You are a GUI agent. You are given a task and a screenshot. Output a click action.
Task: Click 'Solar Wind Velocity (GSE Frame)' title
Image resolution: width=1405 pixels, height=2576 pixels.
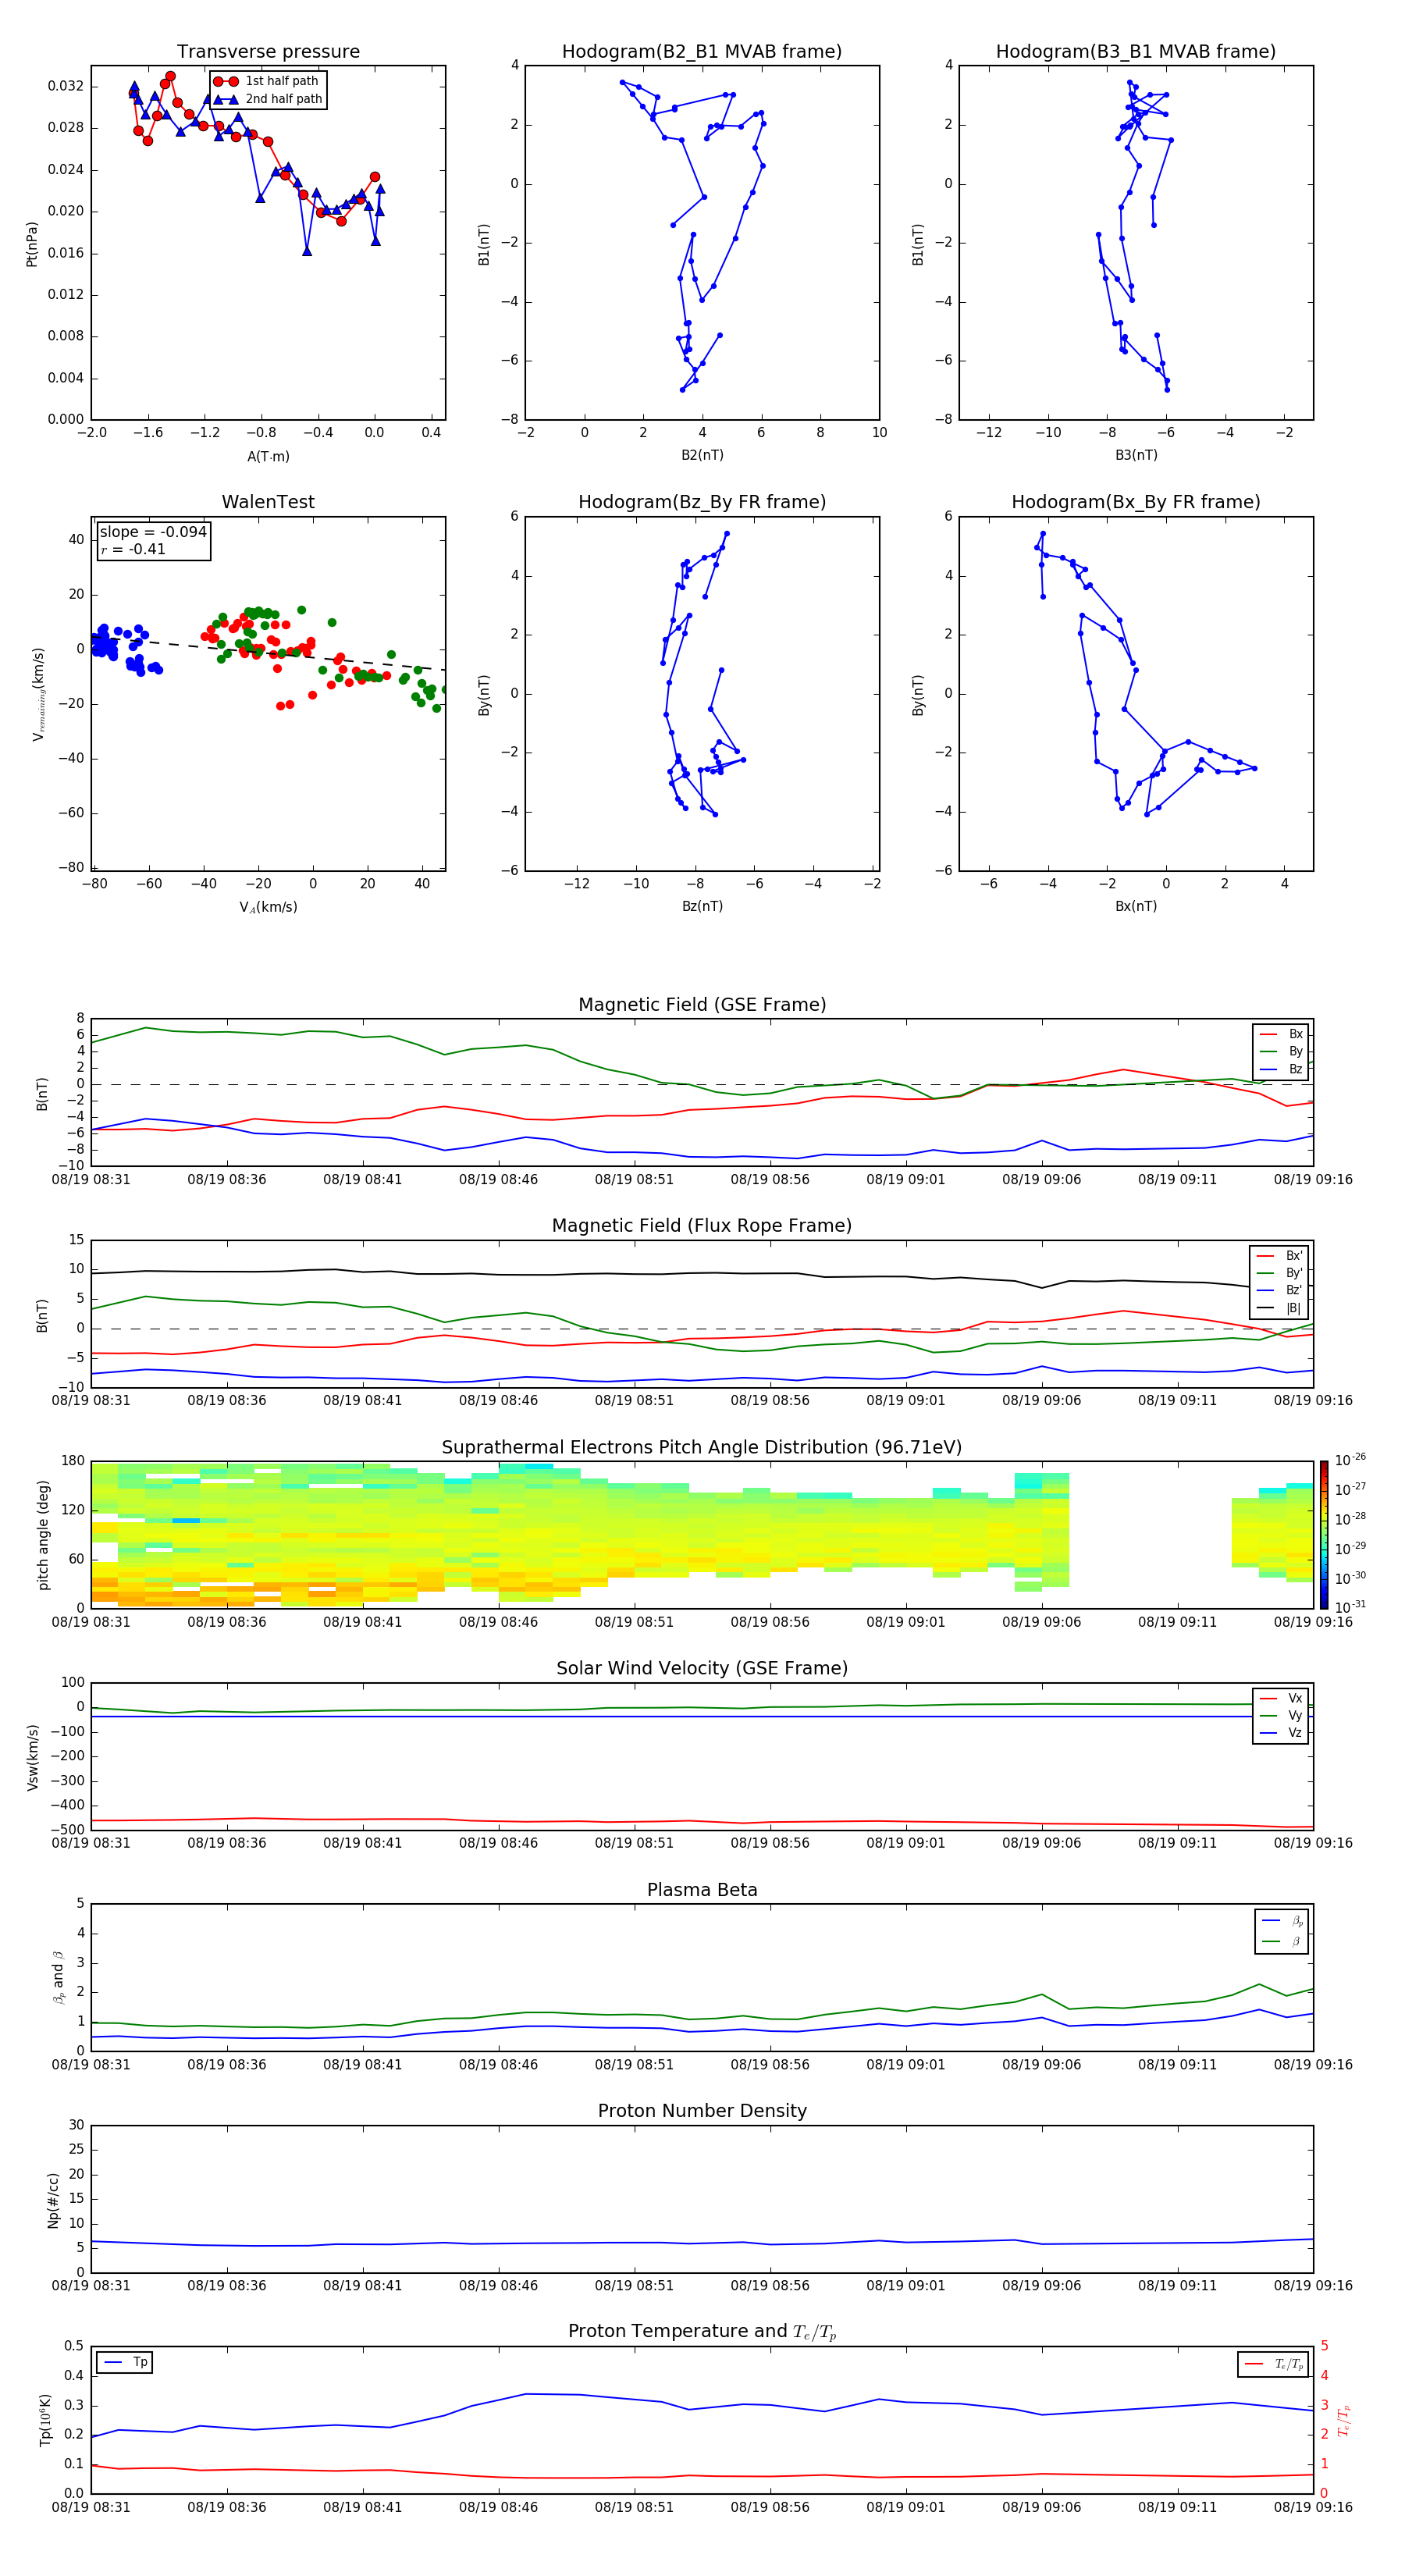pos(702,1669)
